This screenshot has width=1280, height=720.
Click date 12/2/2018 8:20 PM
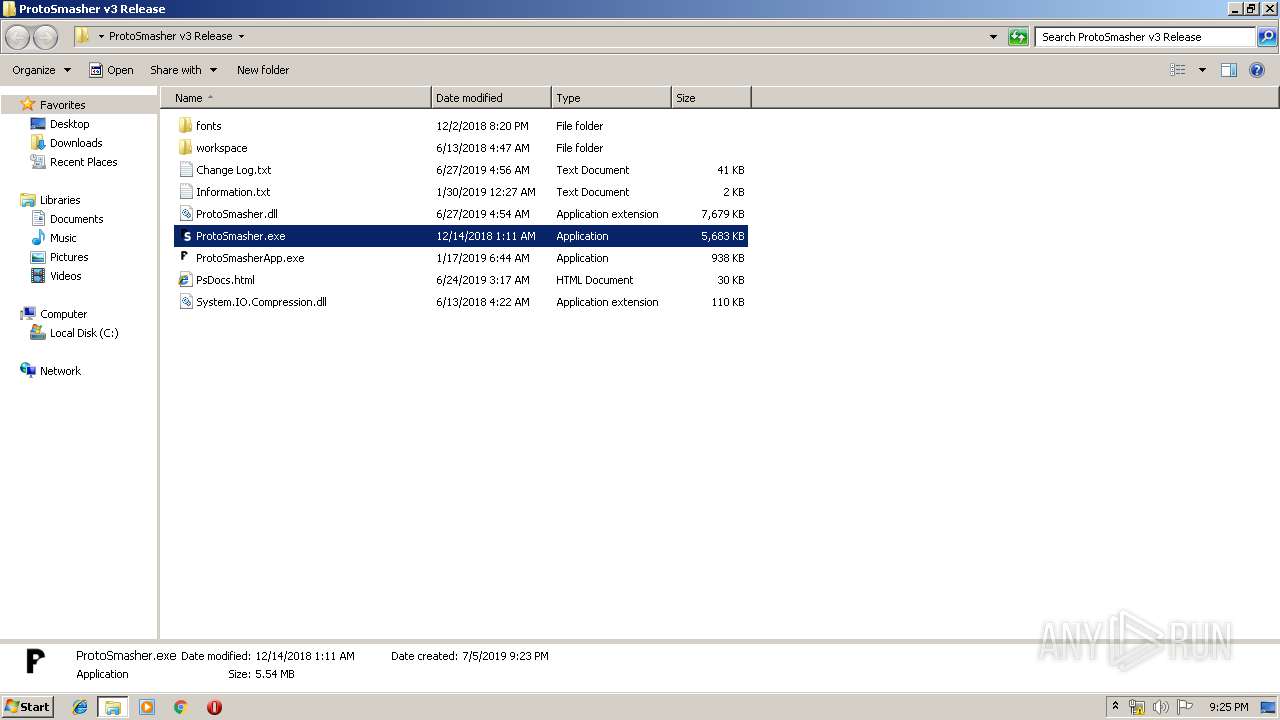[482, 126]
